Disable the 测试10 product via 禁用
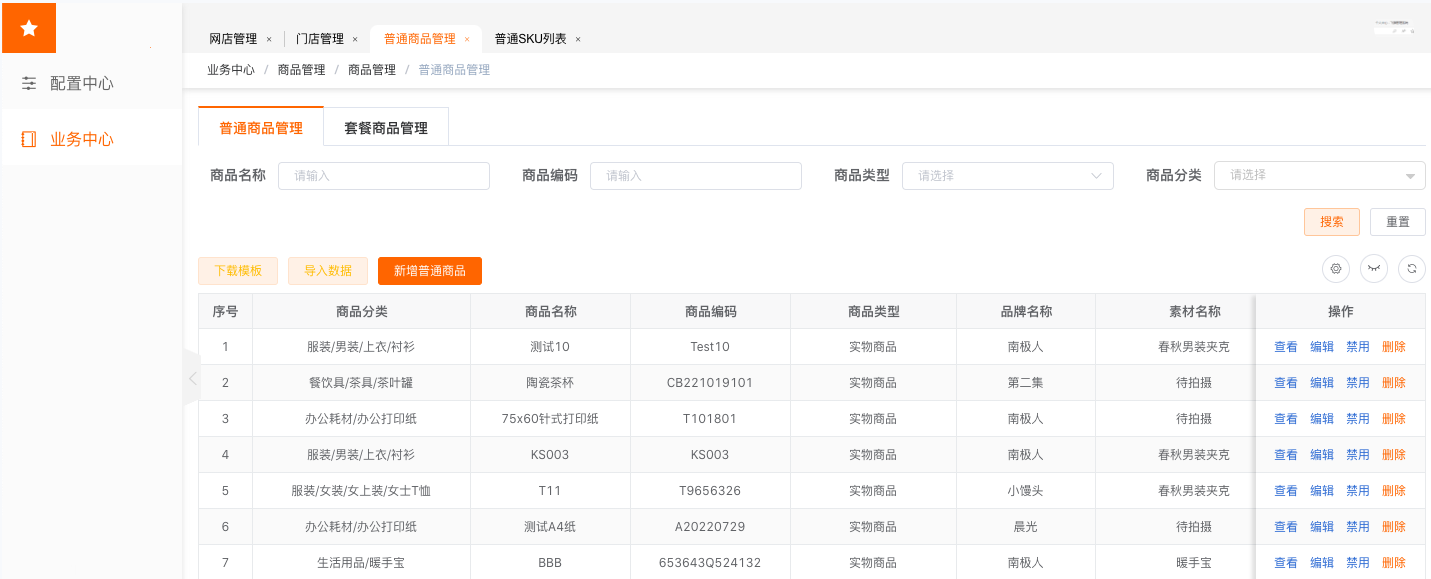This screenshot has height=579, width=1431. [x=1357, y=347]
